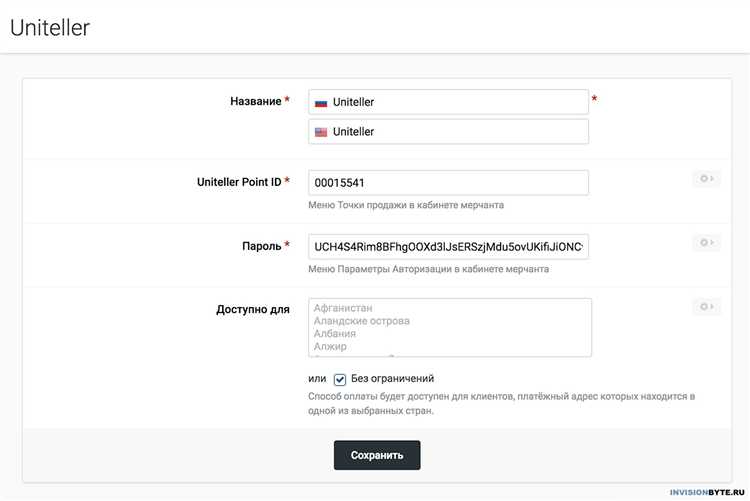Click the Russian-flag Uniteller name field

click(448, 102)
